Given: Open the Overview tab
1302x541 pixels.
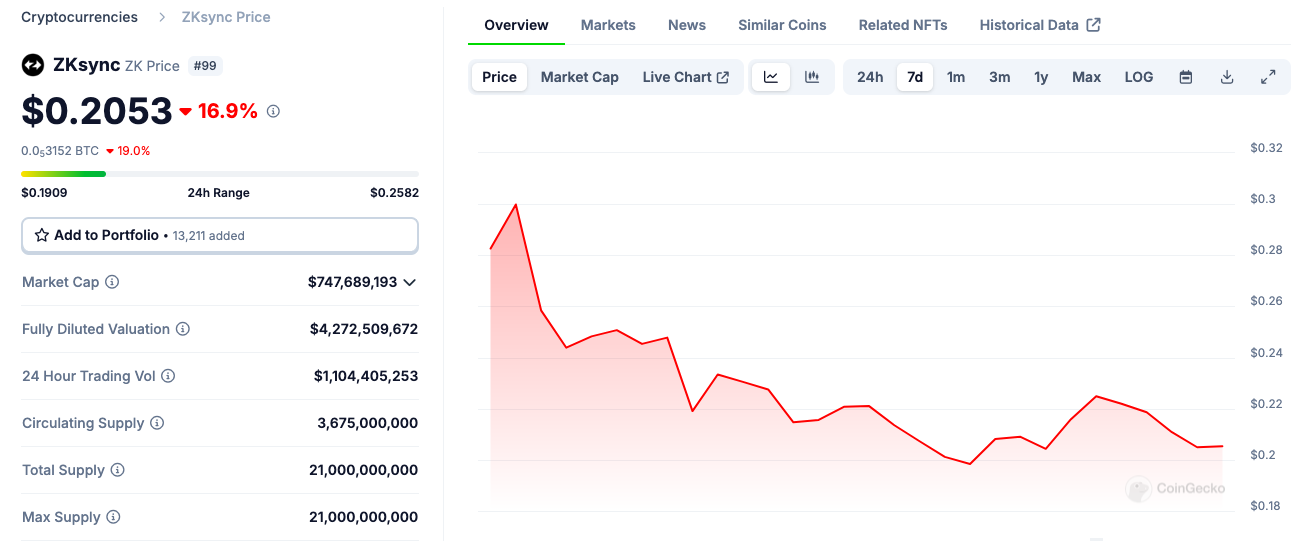Looking at the screenshot, I should click(x=516, y=25).
